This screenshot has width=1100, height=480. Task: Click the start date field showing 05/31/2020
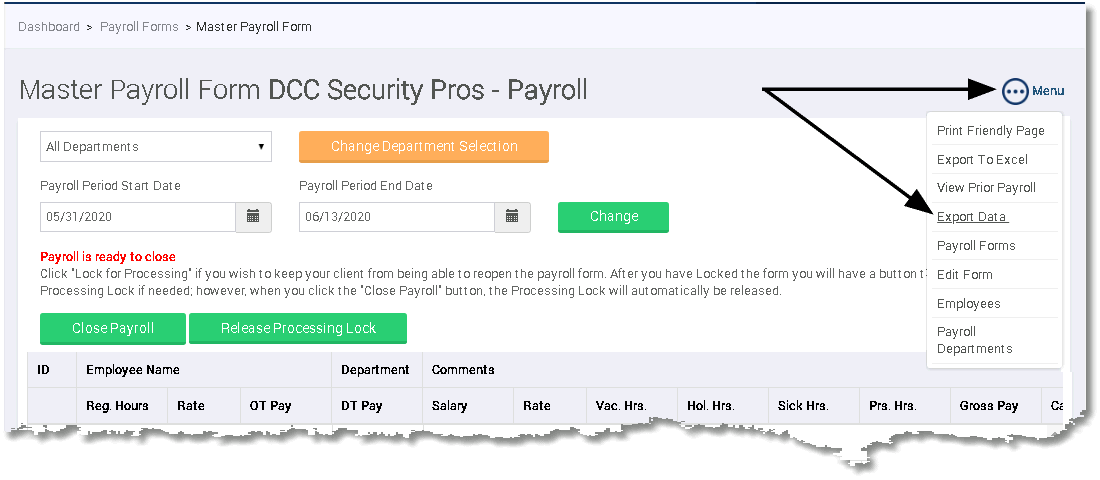[138, 217]
